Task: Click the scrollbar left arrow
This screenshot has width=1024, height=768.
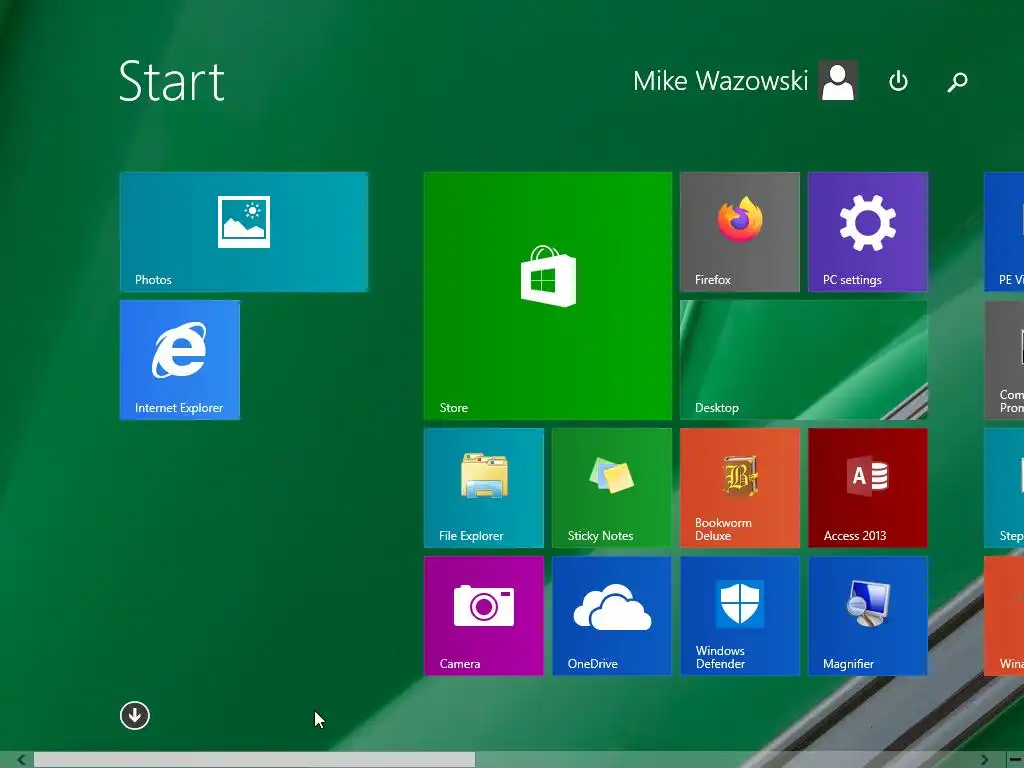Action: [21, 760]
